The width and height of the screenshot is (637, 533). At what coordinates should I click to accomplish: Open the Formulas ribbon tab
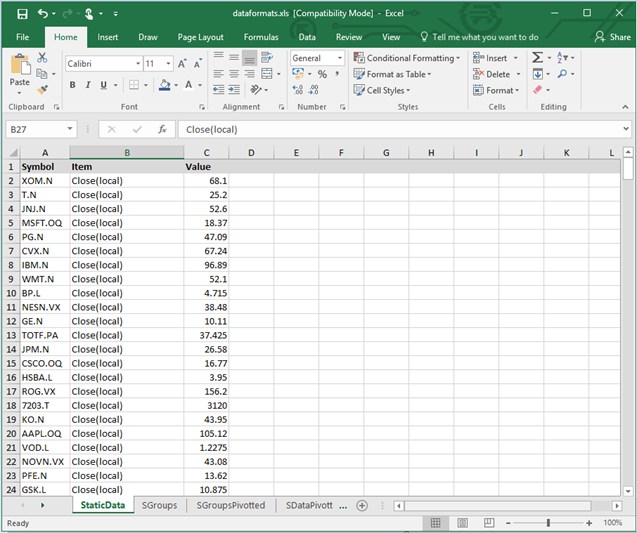261,37
